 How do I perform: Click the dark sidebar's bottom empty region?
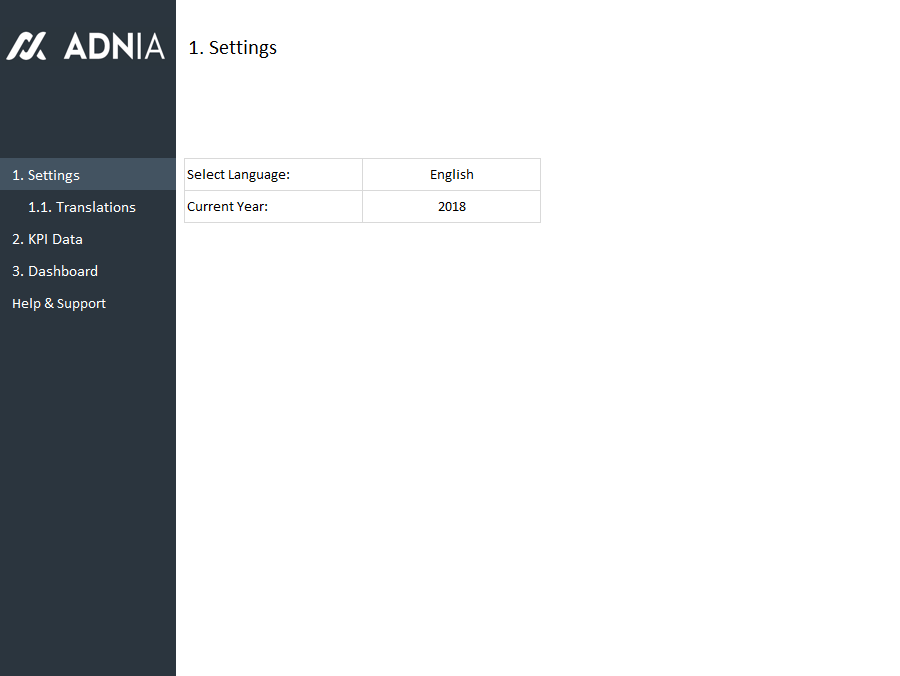click(88, 620)
